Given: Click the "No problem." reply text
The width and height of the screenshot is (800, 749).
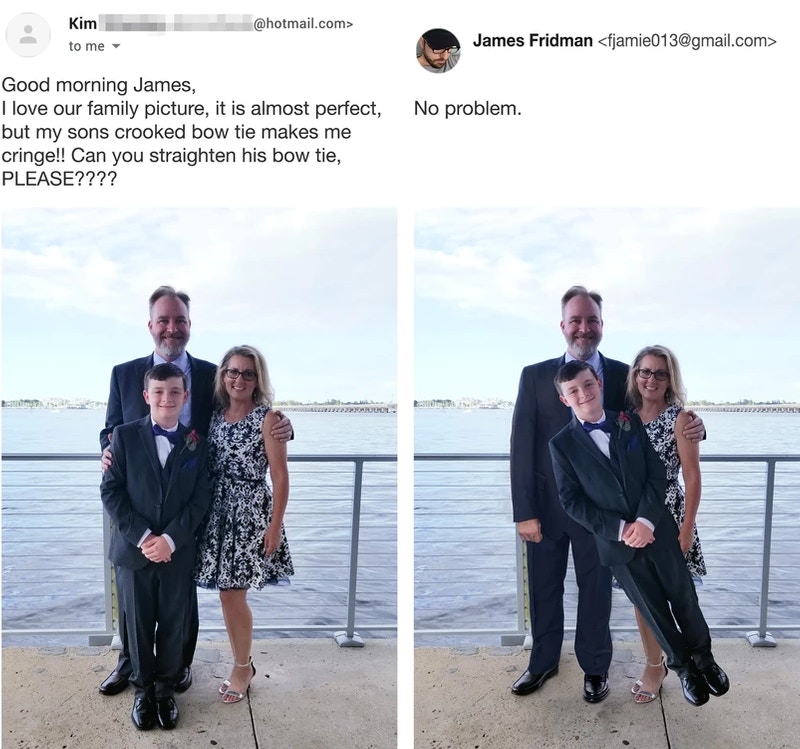Looking at the screenshot, I should (x=467, y=108).
